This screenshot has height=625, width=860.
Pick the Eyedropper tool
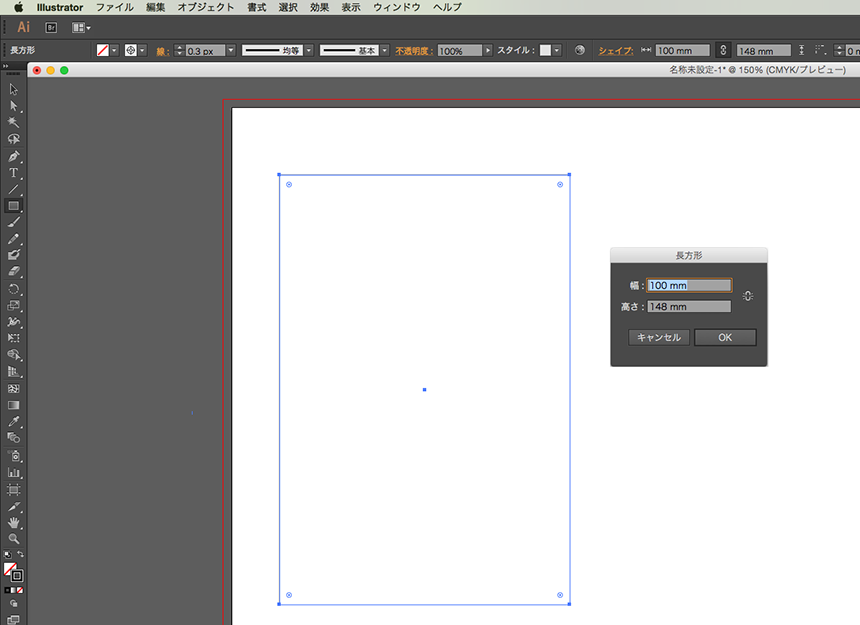pos(14,421)
